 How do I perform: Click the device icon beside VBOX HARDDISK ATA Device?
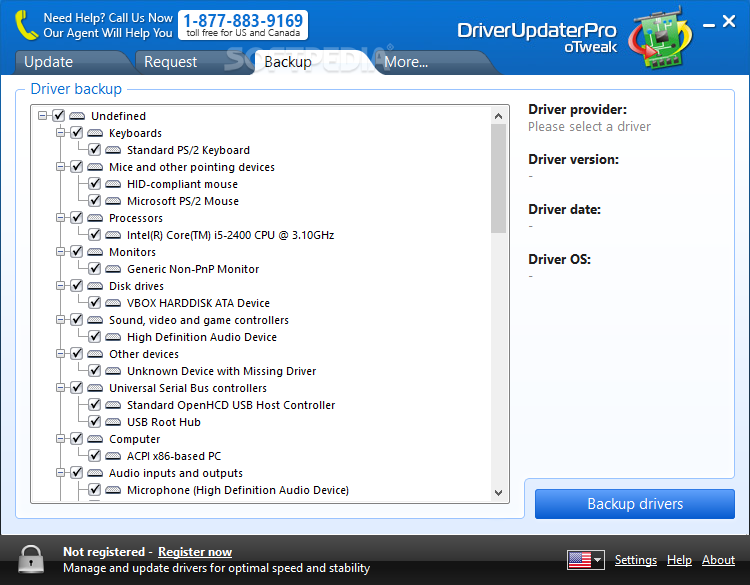[113, 303]
